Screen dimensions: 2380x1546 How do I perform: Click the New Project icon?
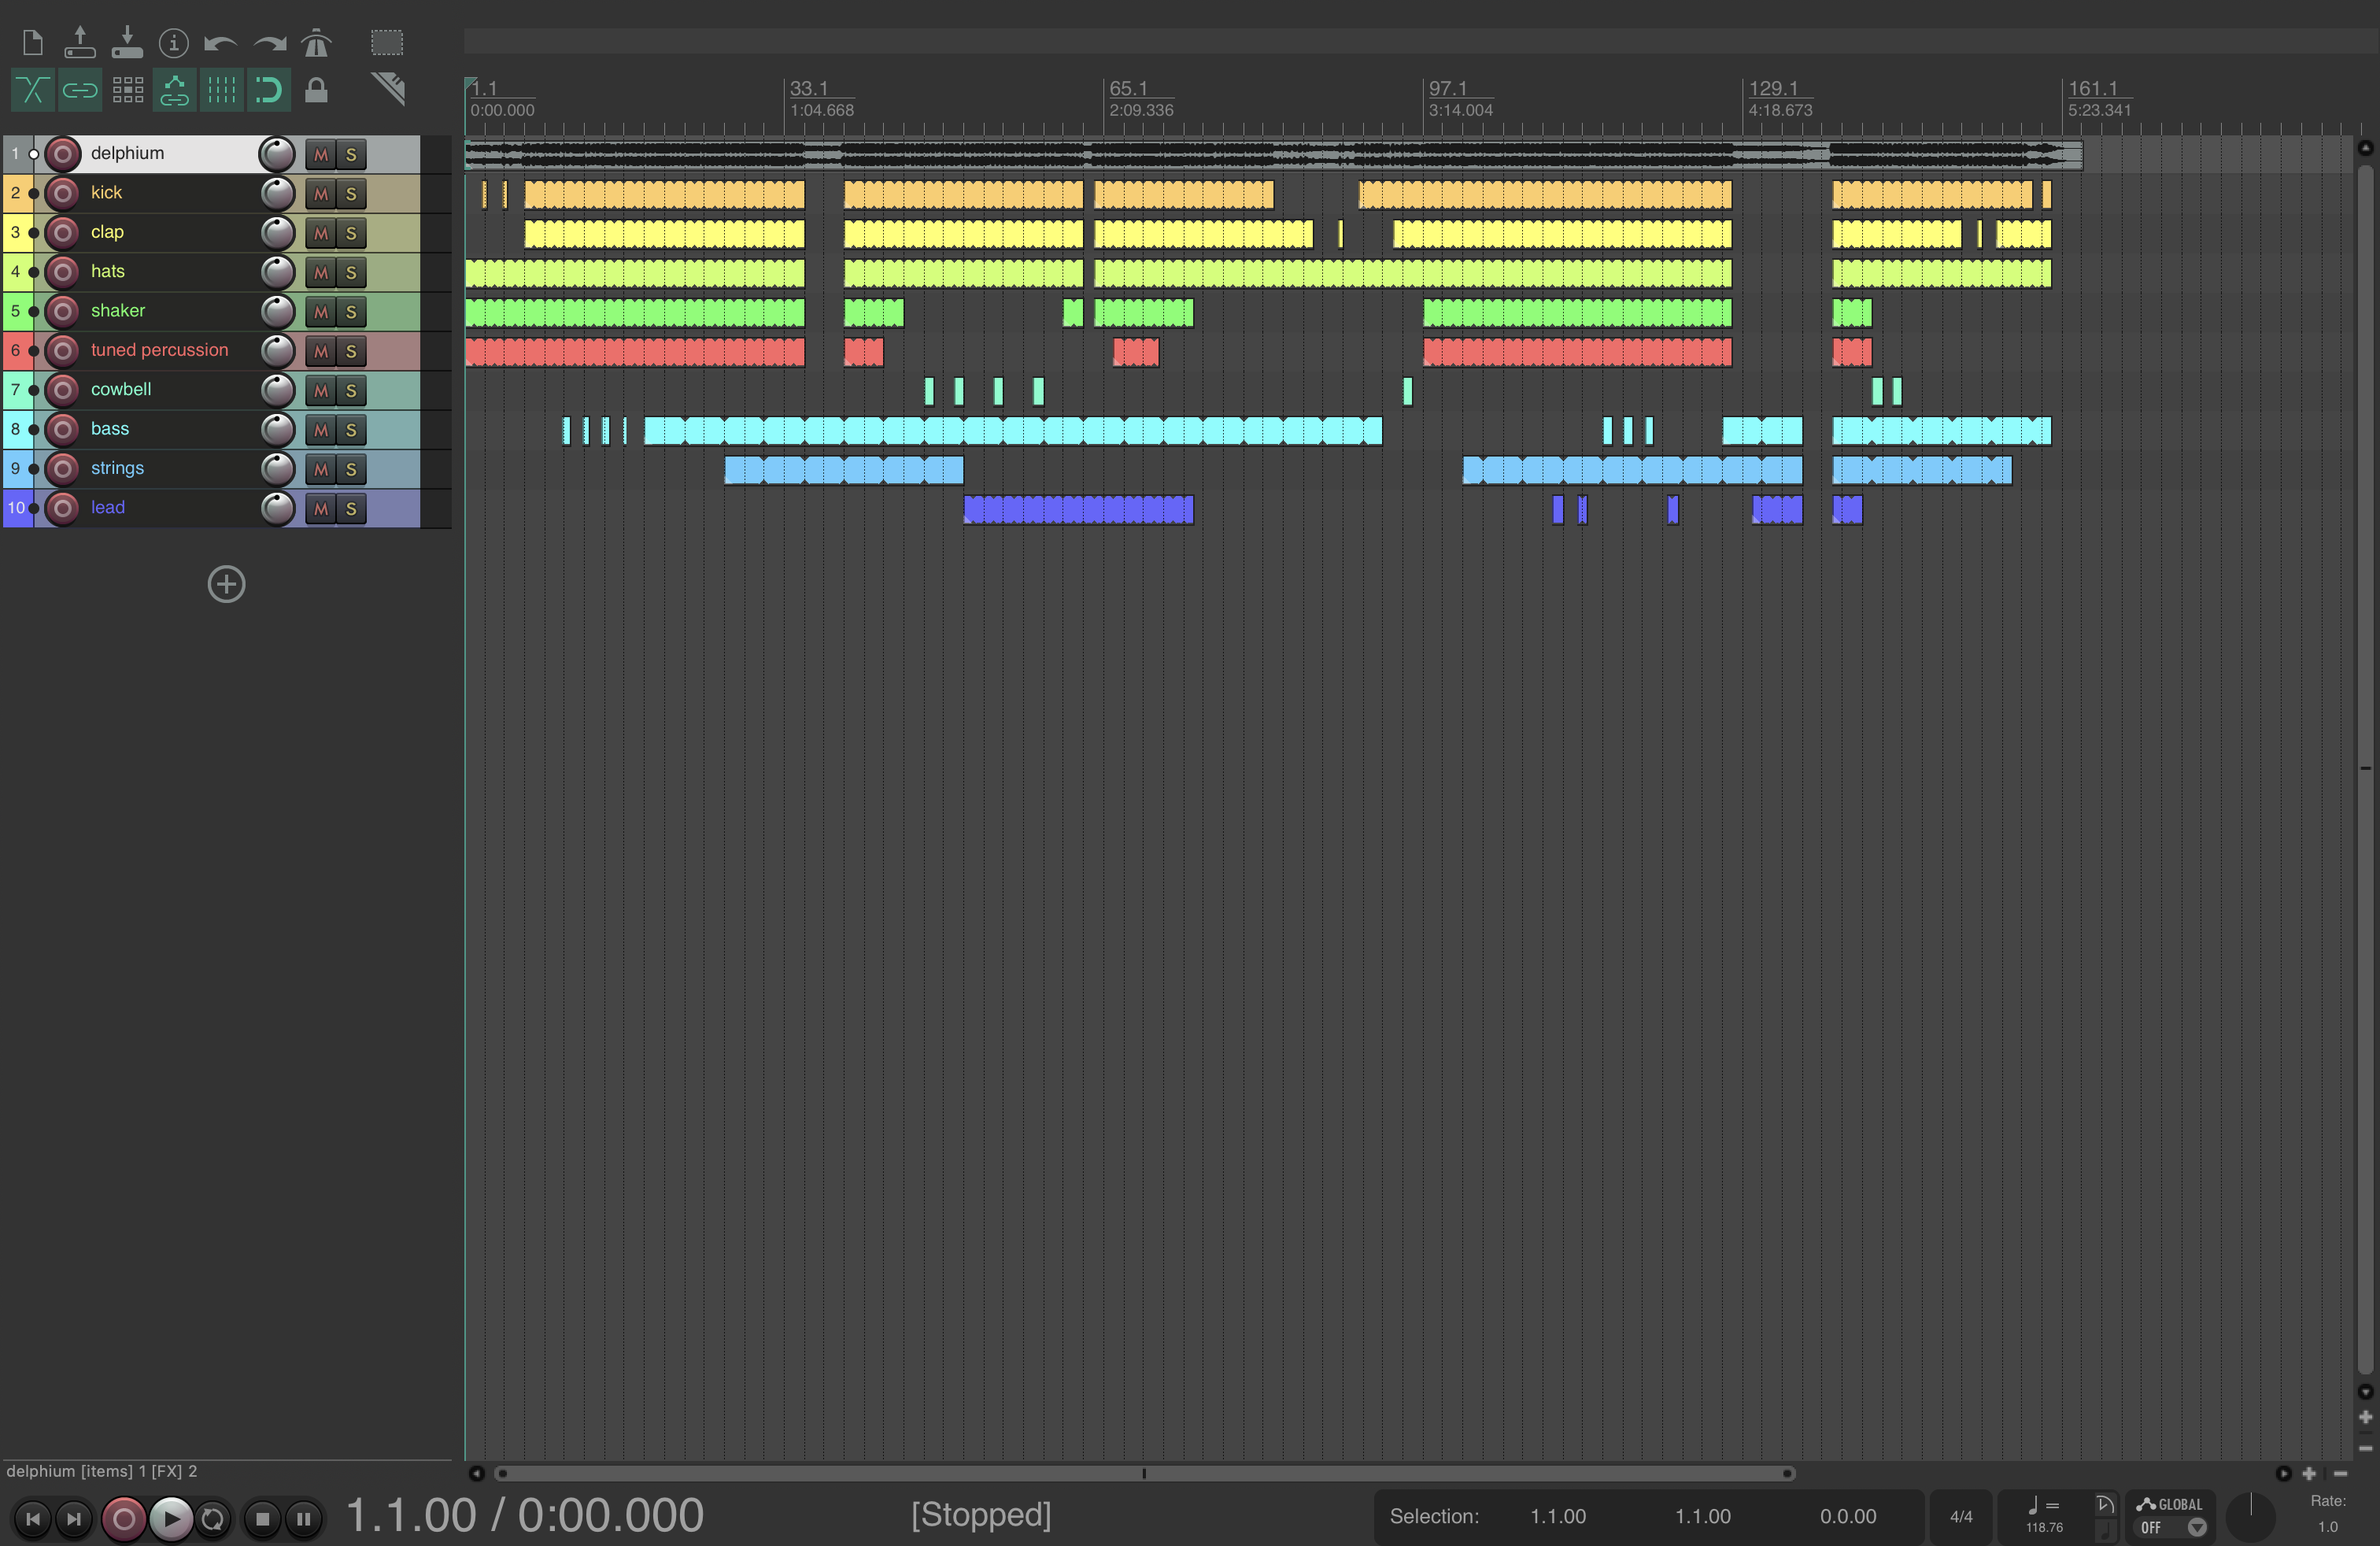pyautogui.click(x=32, y=43)
